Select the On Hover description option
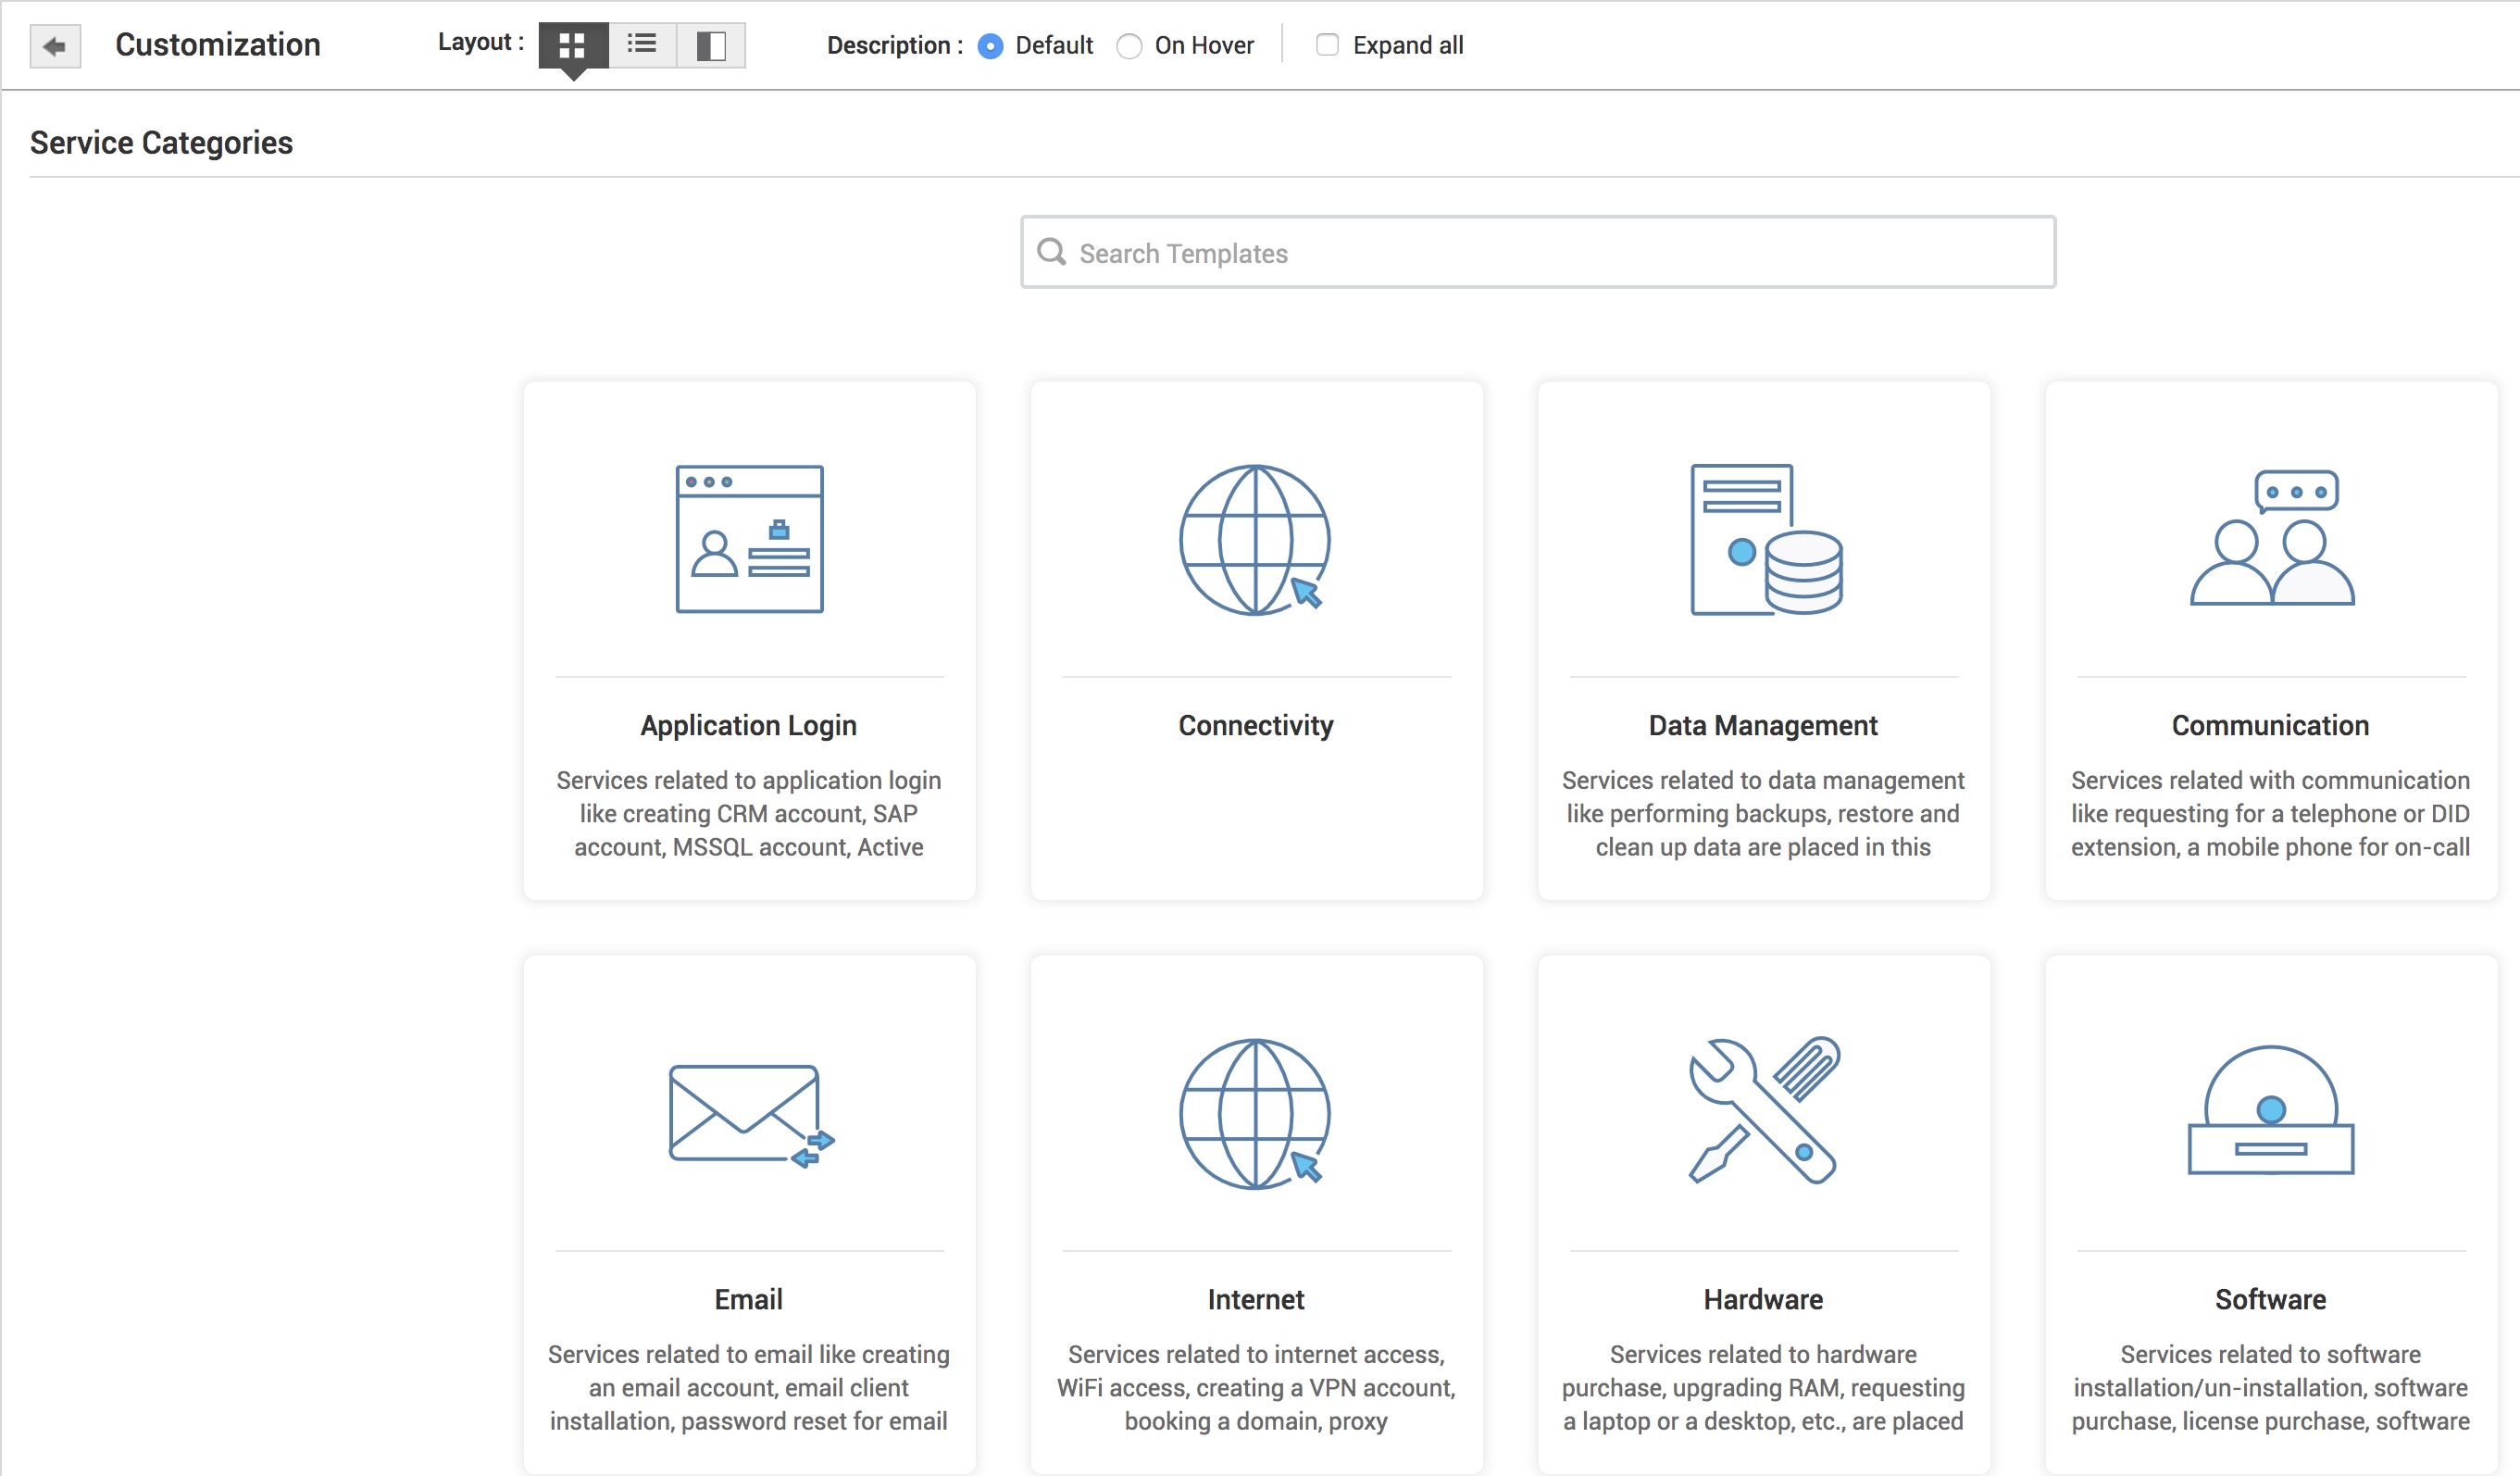The width and height of the screenshot is (2520, 1476). pos(1130,46)
